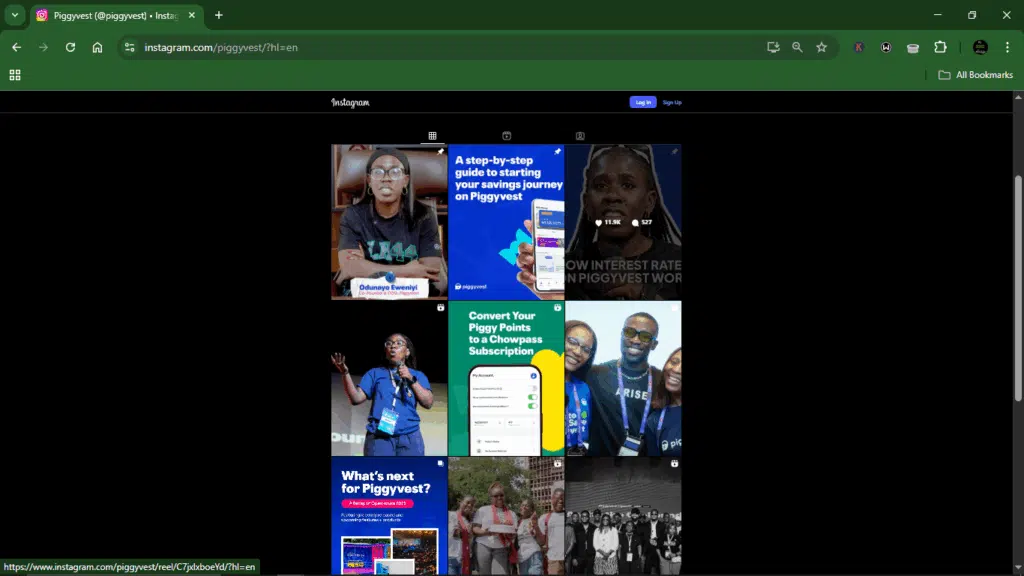Click the Sign Up link
1024x576 pixels.
(x=672, y=102)
